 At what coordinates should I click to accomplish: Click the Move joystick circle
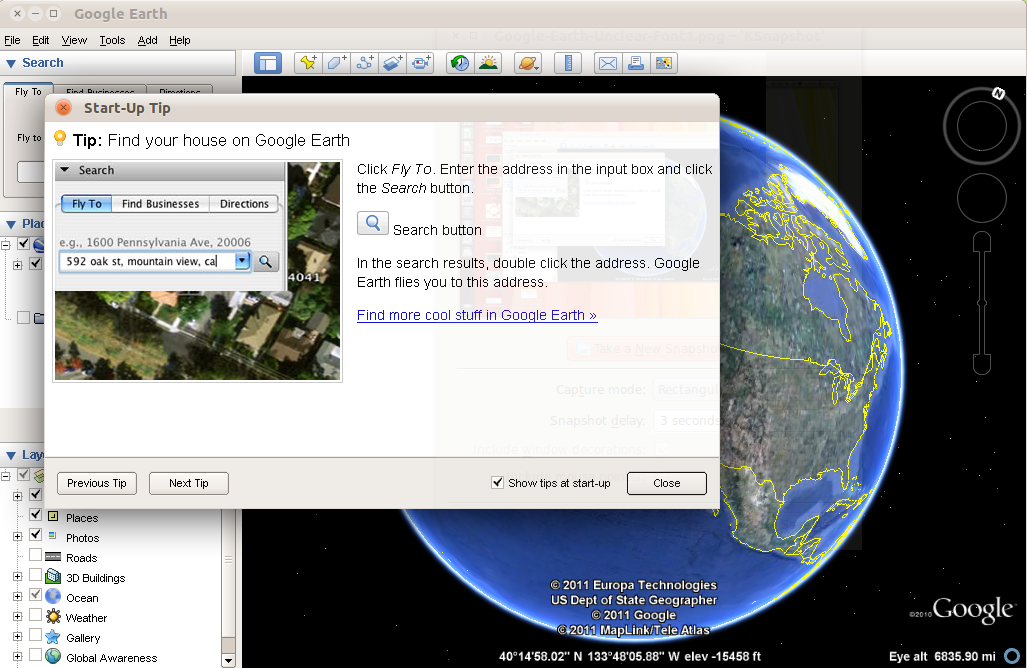click(x=982, y=198)
